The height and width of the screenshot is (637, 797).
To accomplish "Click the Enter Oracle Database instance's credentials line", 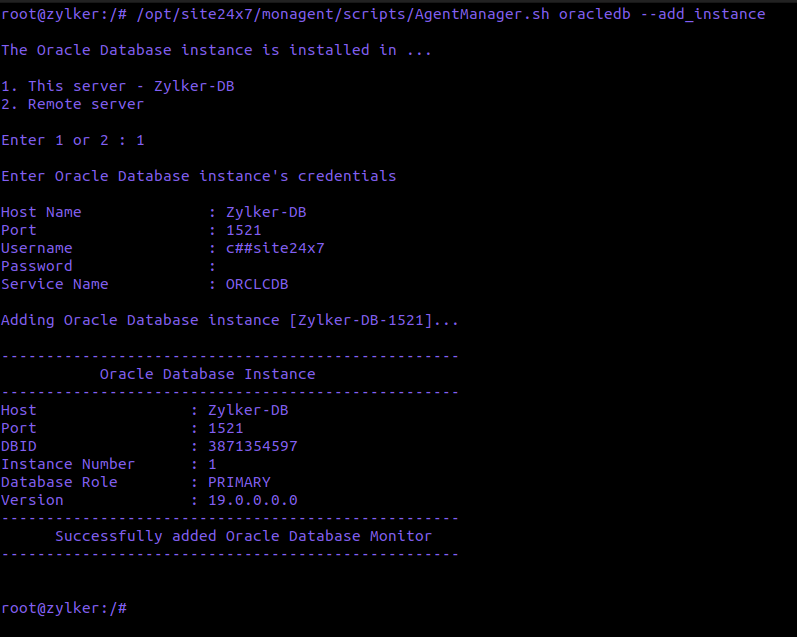I will point(198,176).
